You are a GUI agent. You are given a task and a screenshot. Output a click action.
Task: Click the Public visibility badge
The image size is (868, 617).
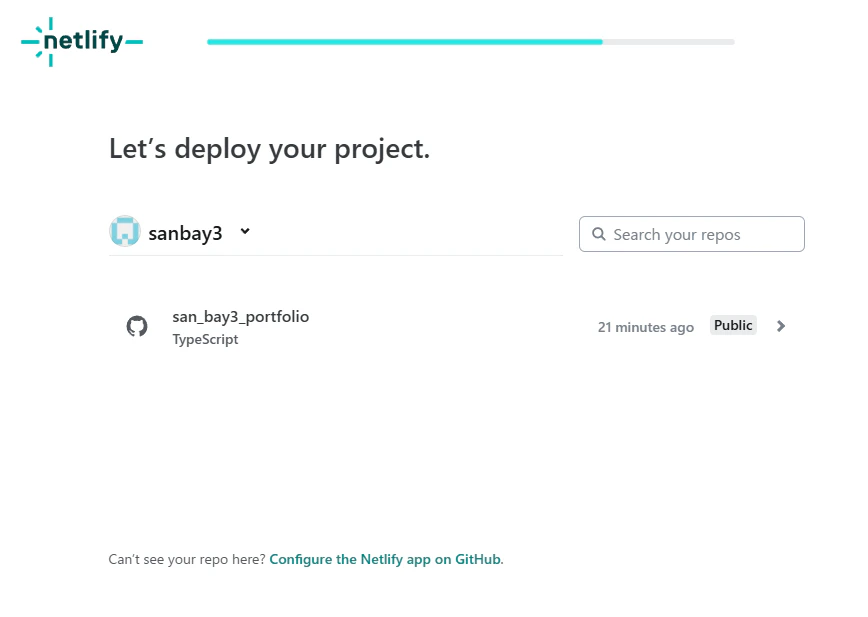[x=733, y=325]
